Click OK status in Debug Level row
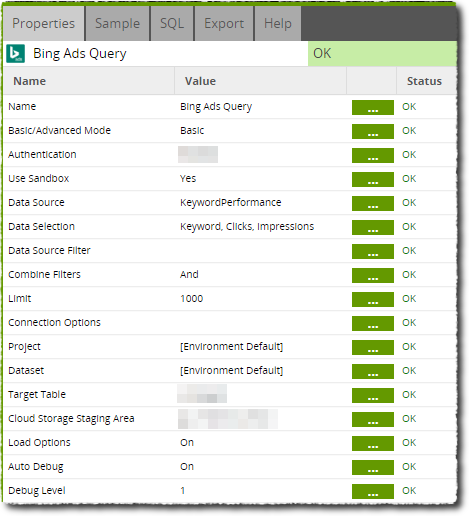The height and width of the screenshot is (516, 469). pyautogui.click(x=409, y=490)
